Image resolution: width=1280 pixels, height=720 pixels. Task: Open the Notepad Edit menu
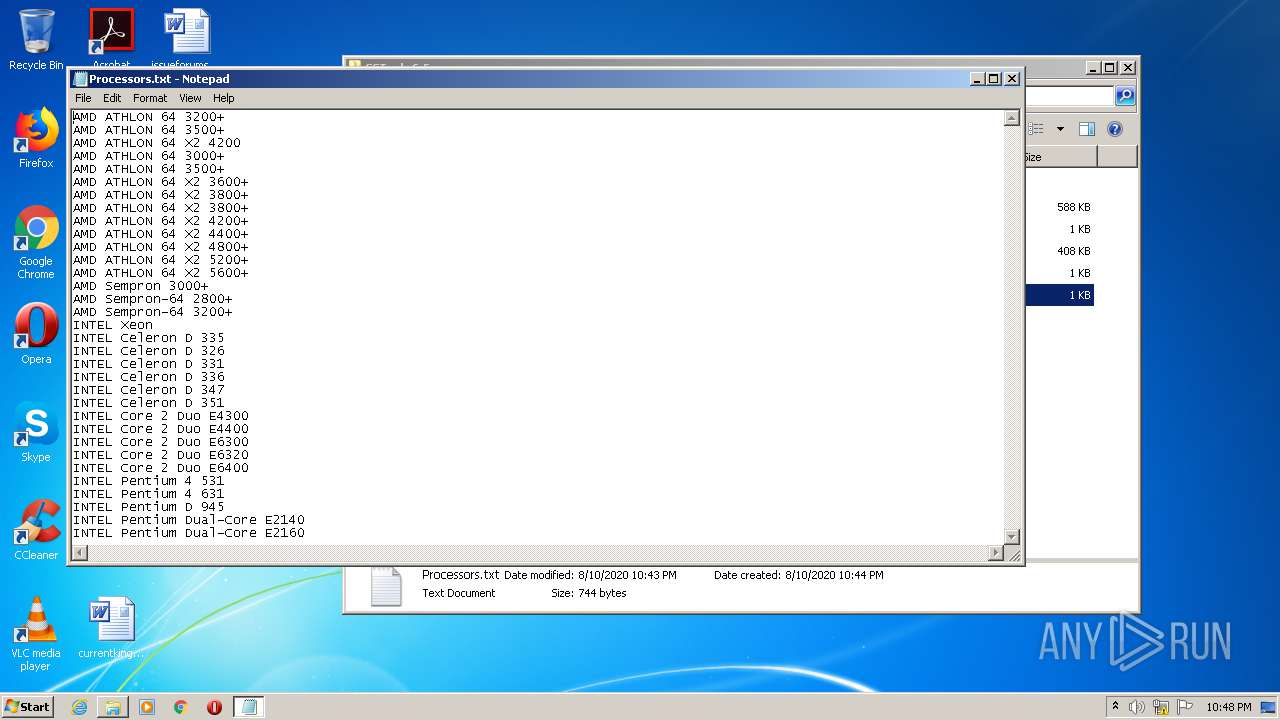coord(112,98)
